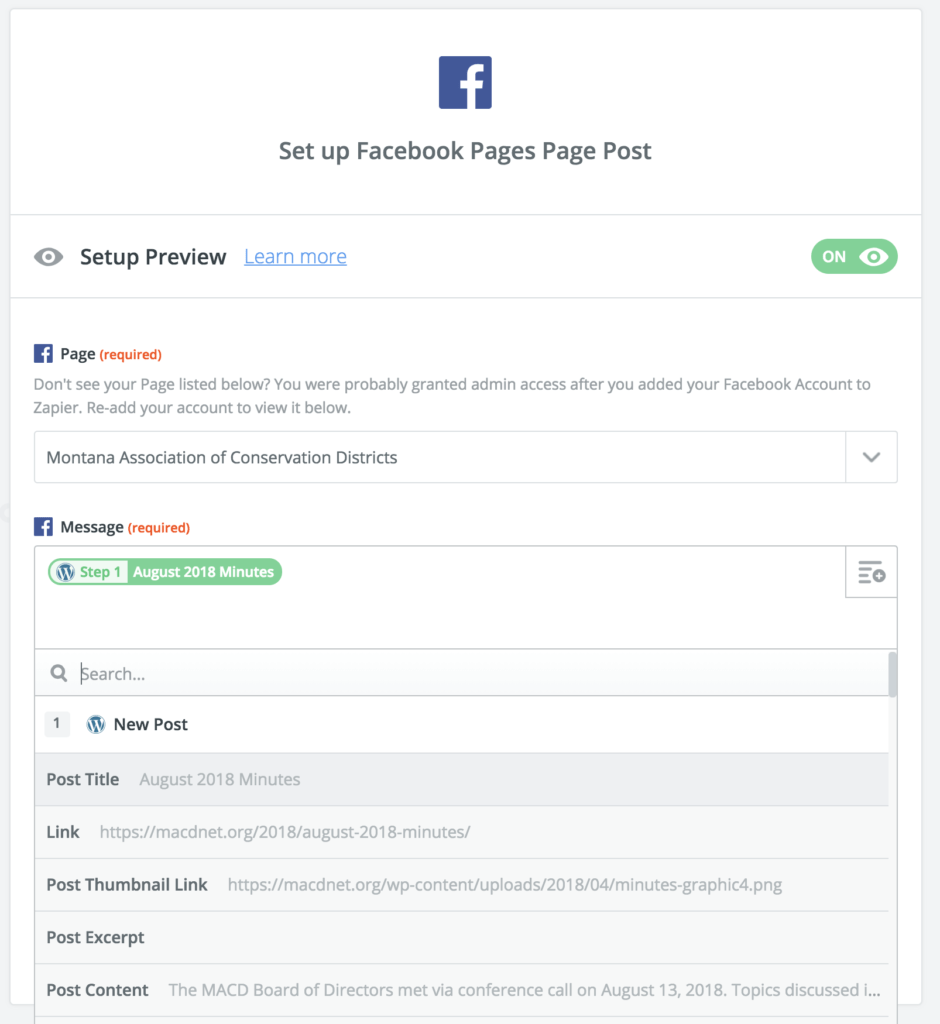Select the Post Title field option
This screenshot has height=1024, width=940.
(x=461, y=779)
